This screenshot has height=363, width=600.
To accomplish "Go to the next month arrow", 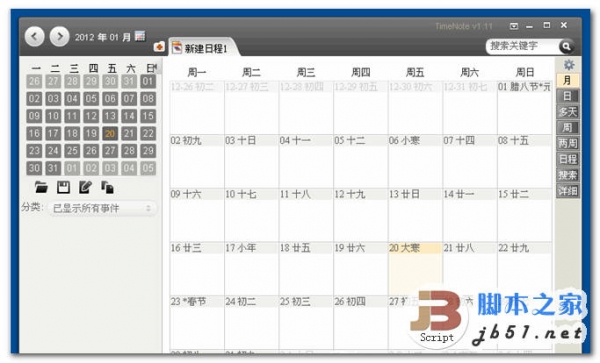I will click(x=60, y=37).
